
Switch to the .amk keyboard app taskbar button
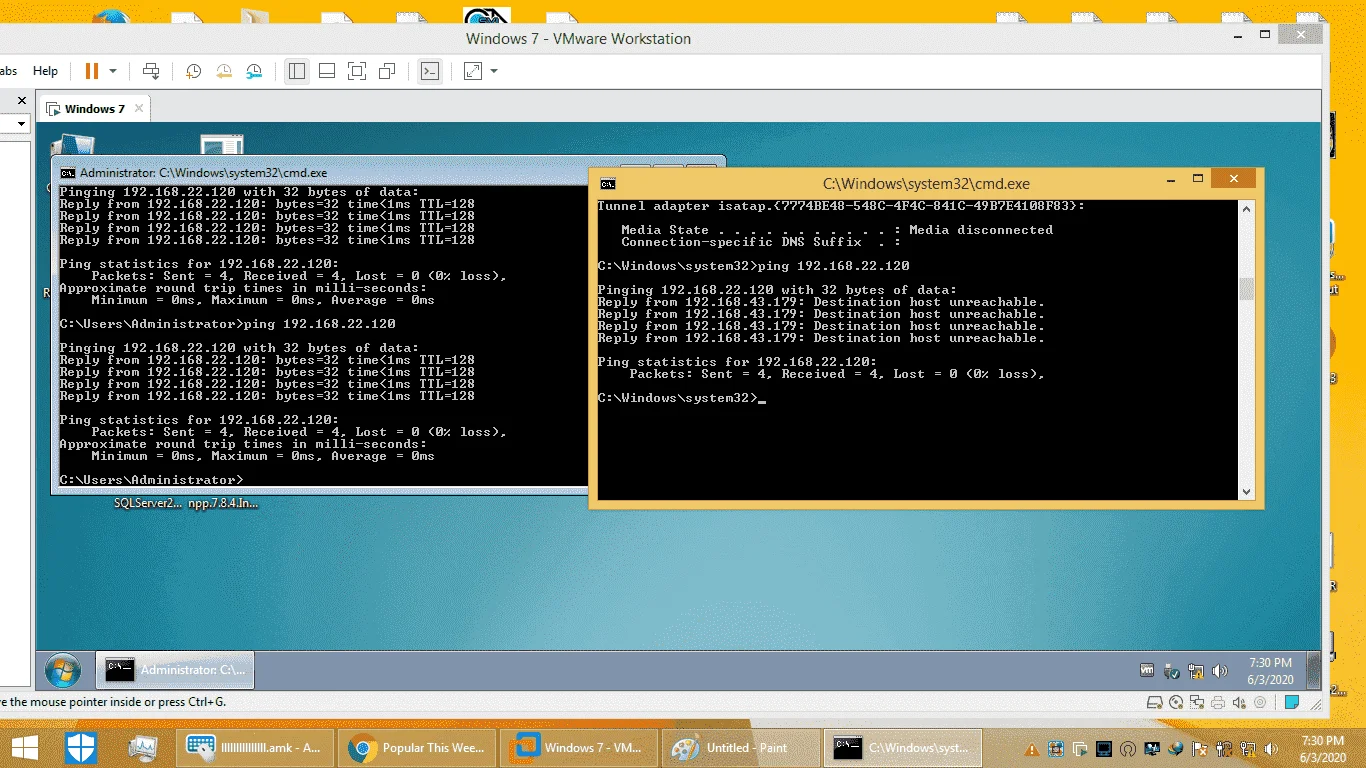click(x=254, y=747)
